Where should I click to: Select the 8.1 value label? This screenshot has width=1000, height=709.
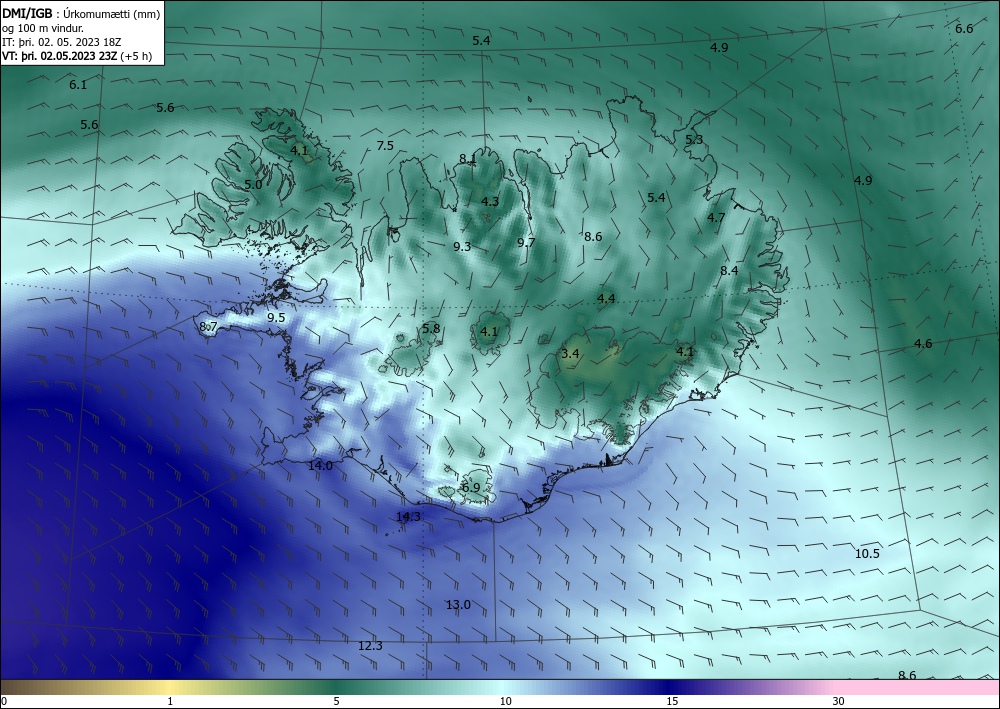pos(467,159)
